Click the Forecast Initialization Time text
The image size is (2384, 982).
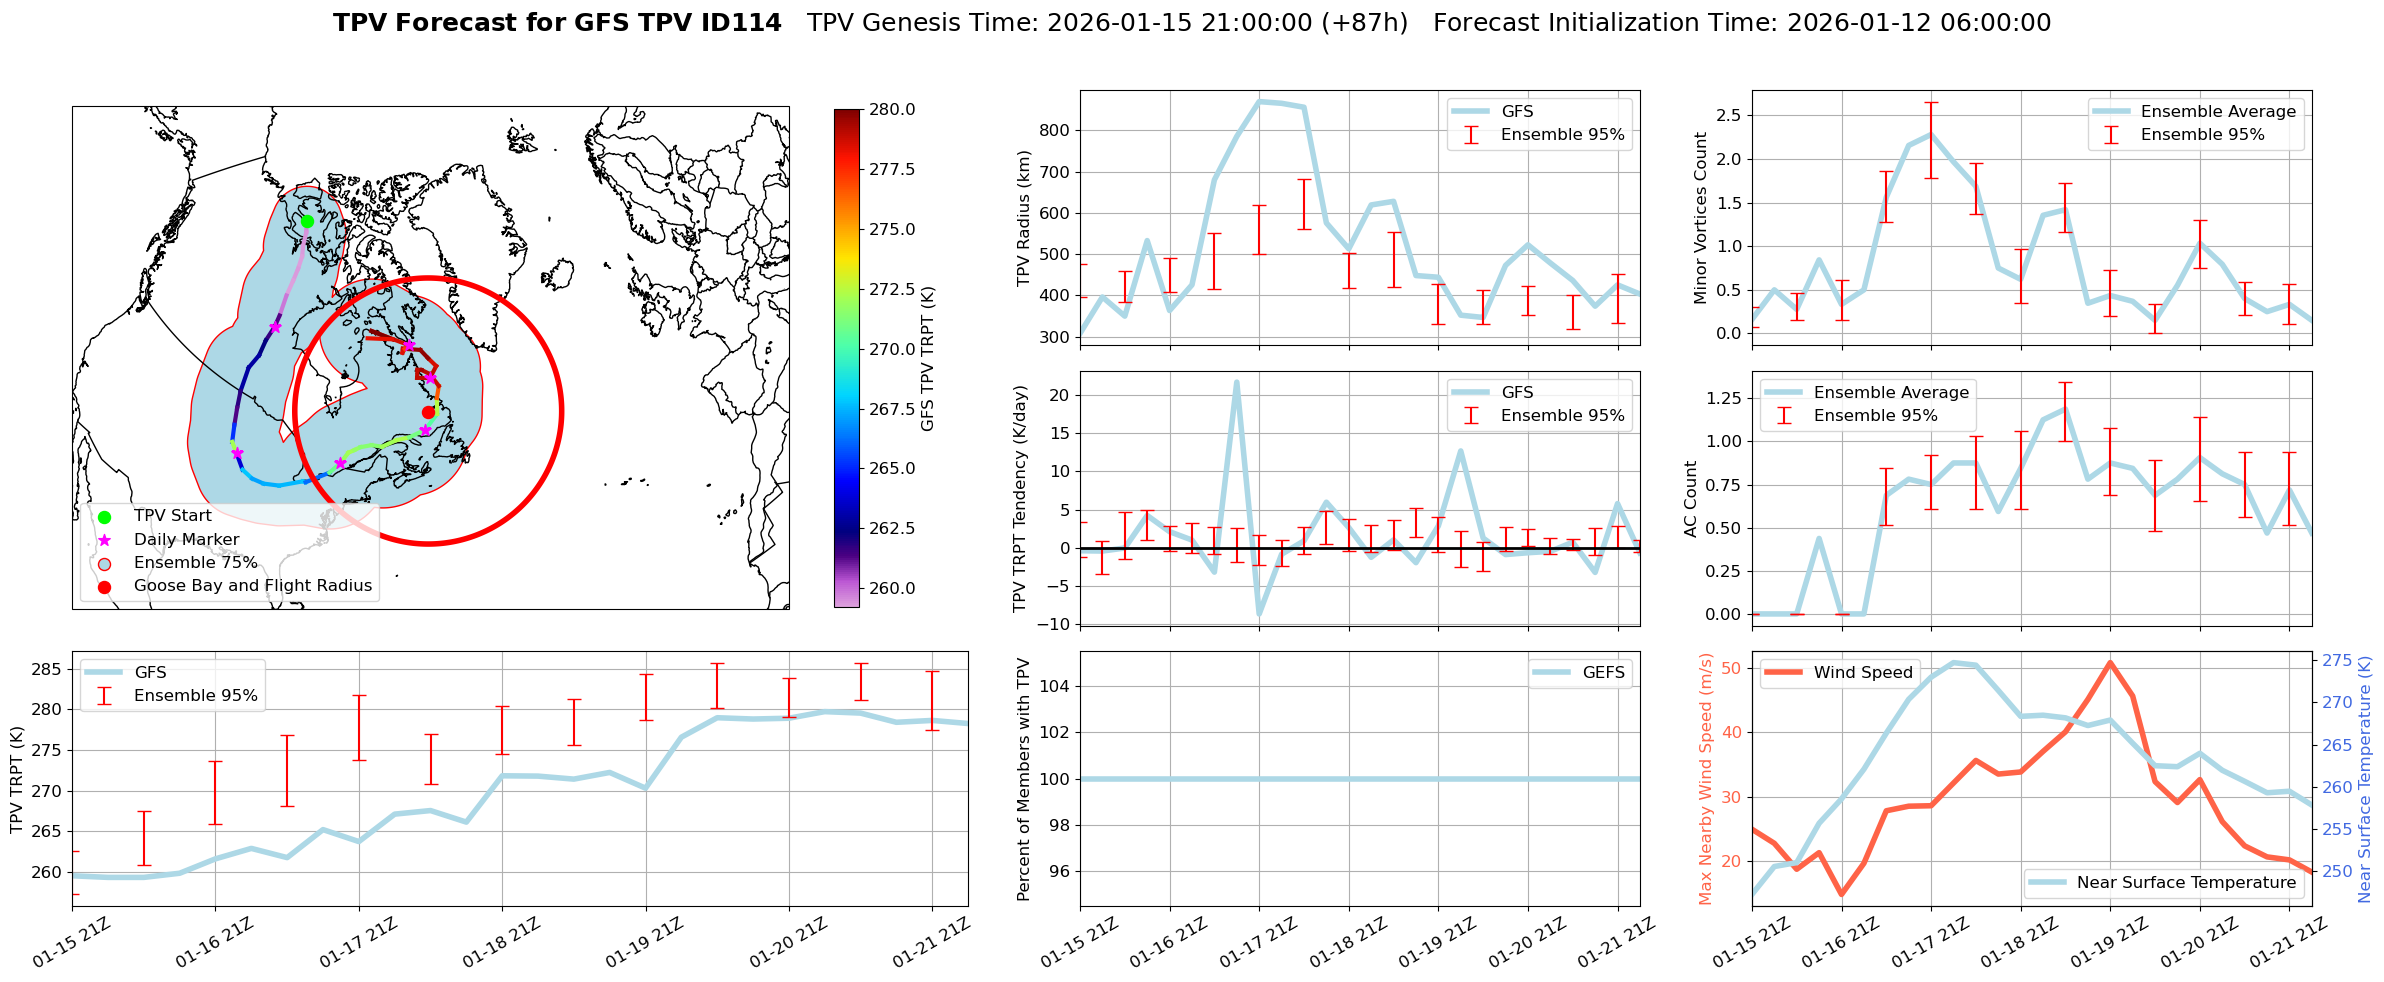click(x=1741, y=23)
